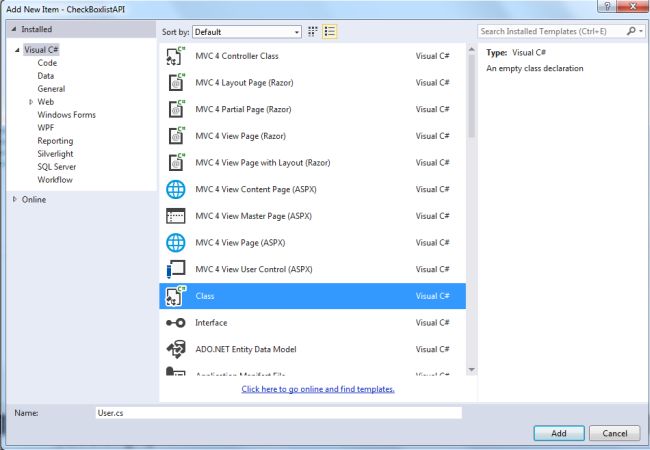The width and height of the screenshot is (650, 450).
Task: Select the Web category
Action: [x=46, y=102]
